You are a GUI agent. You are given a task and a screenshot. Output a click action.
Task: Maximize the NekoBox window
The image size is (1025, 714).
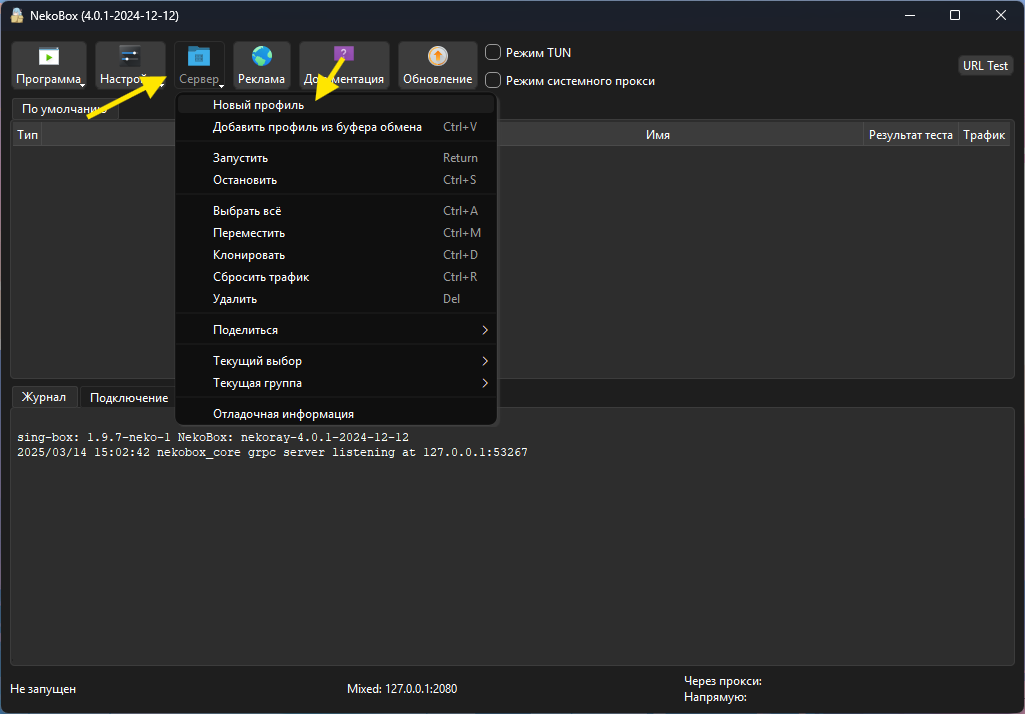pyautogui.click(x=955, y=15)
